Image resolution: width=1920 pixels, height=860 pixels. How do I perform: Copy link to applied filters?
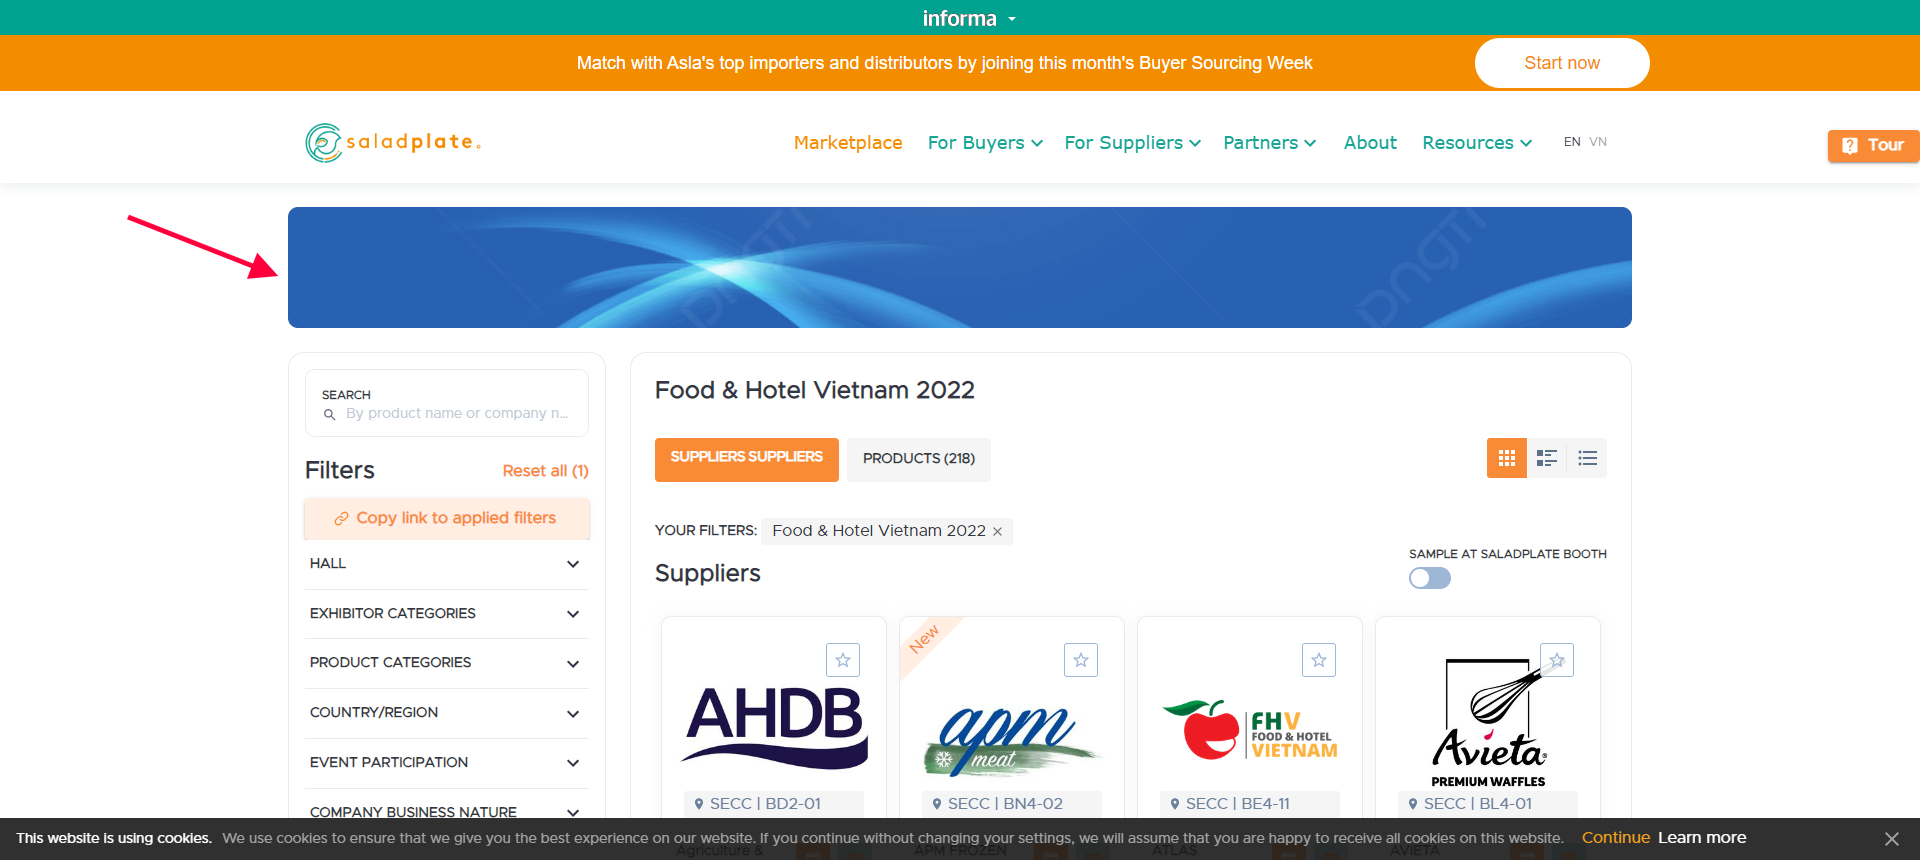447,518
